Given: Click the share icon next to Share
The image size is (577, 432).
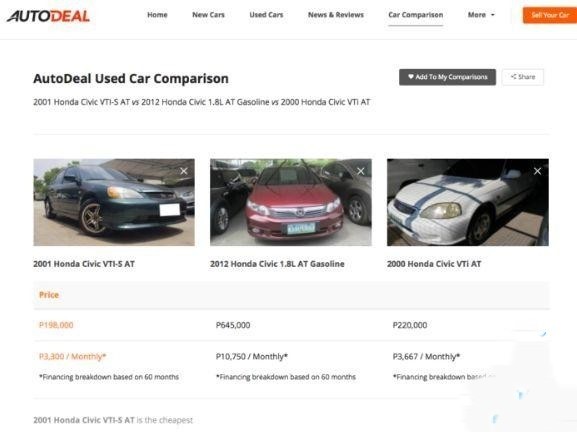Looking at the screenshot, I should pos(513,77).
